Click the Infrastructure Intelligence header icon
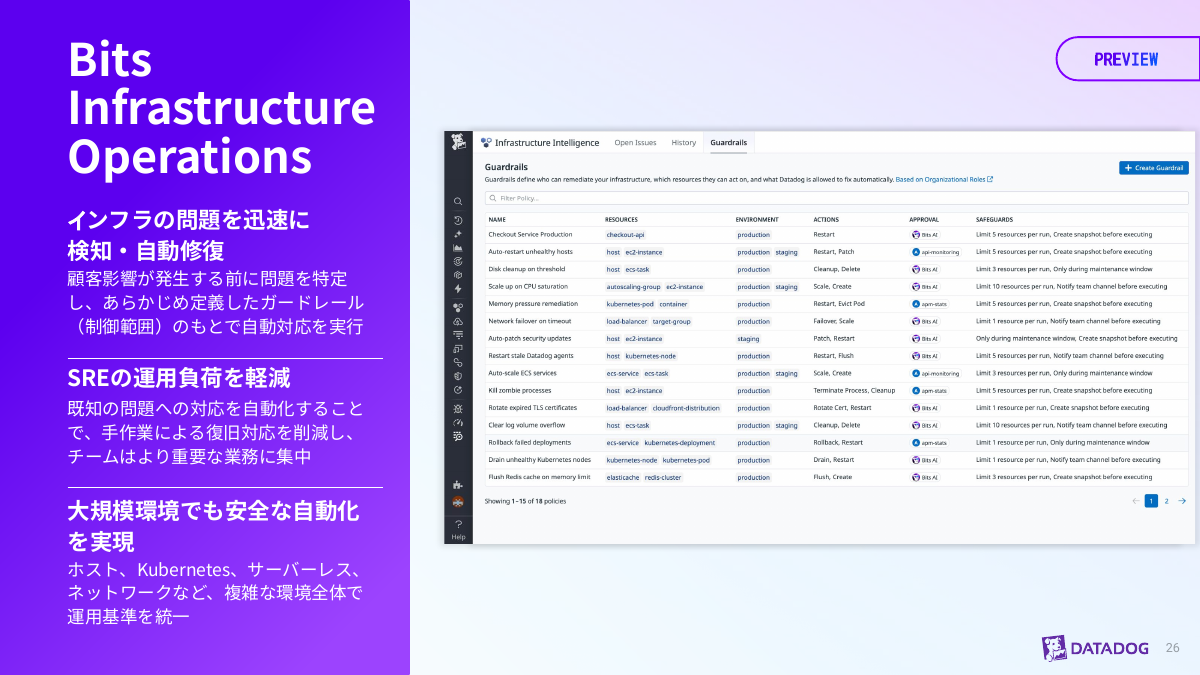 click(486, 142)
